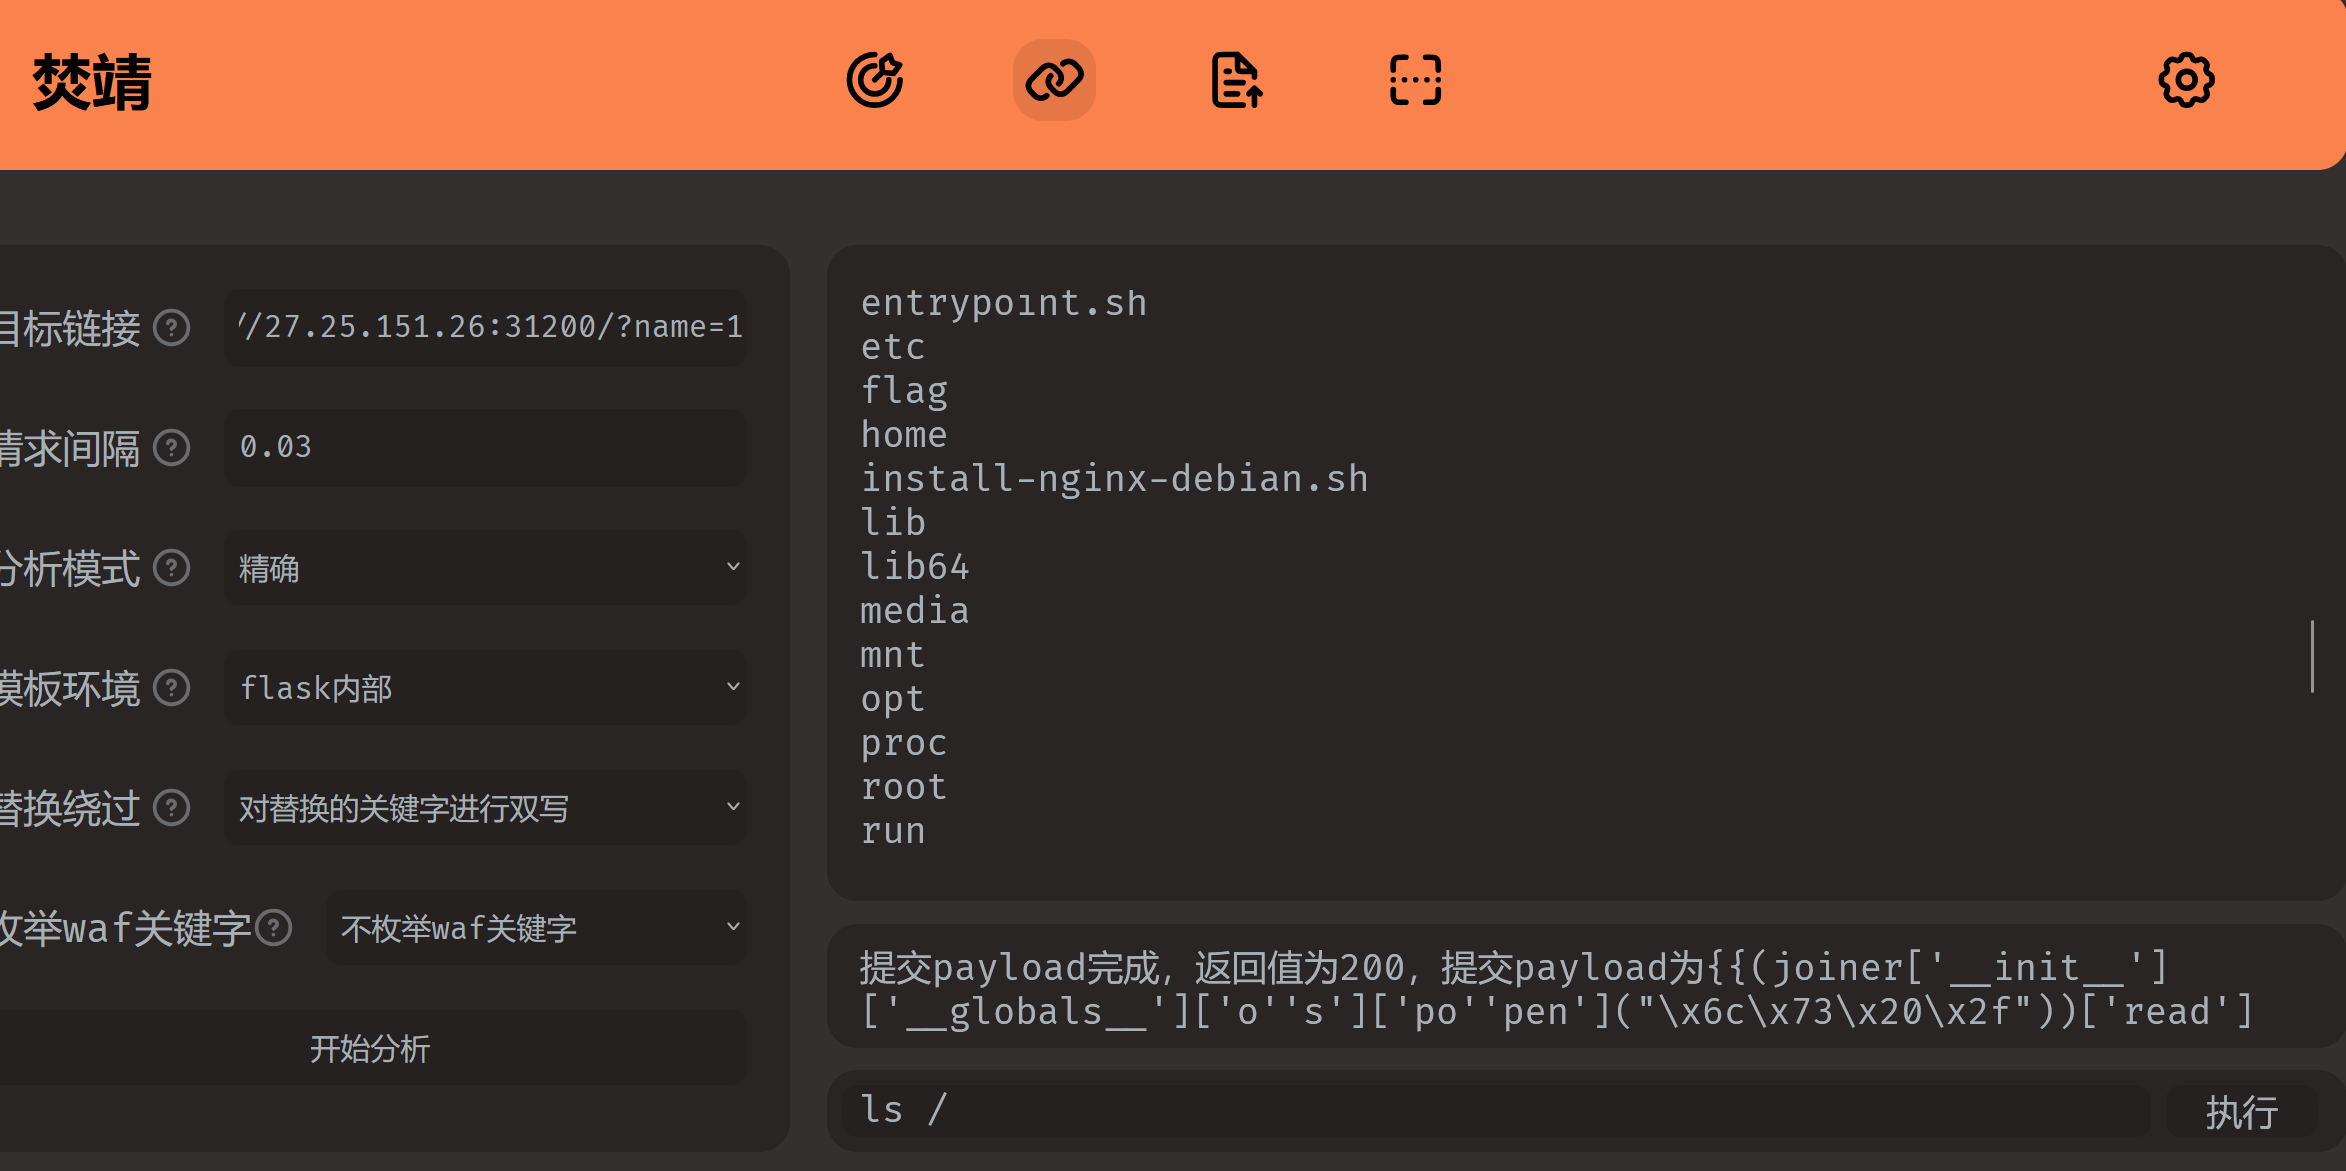
Task: Click help icon next to 替换绕过
Action: (x=172, y=808)
